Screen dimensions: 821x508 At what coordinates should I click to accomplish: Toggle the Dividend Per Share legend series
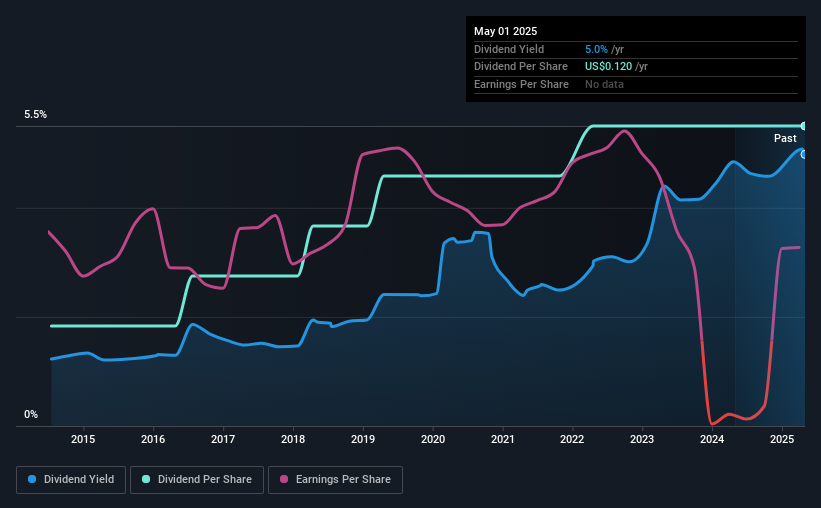(197, 480)
